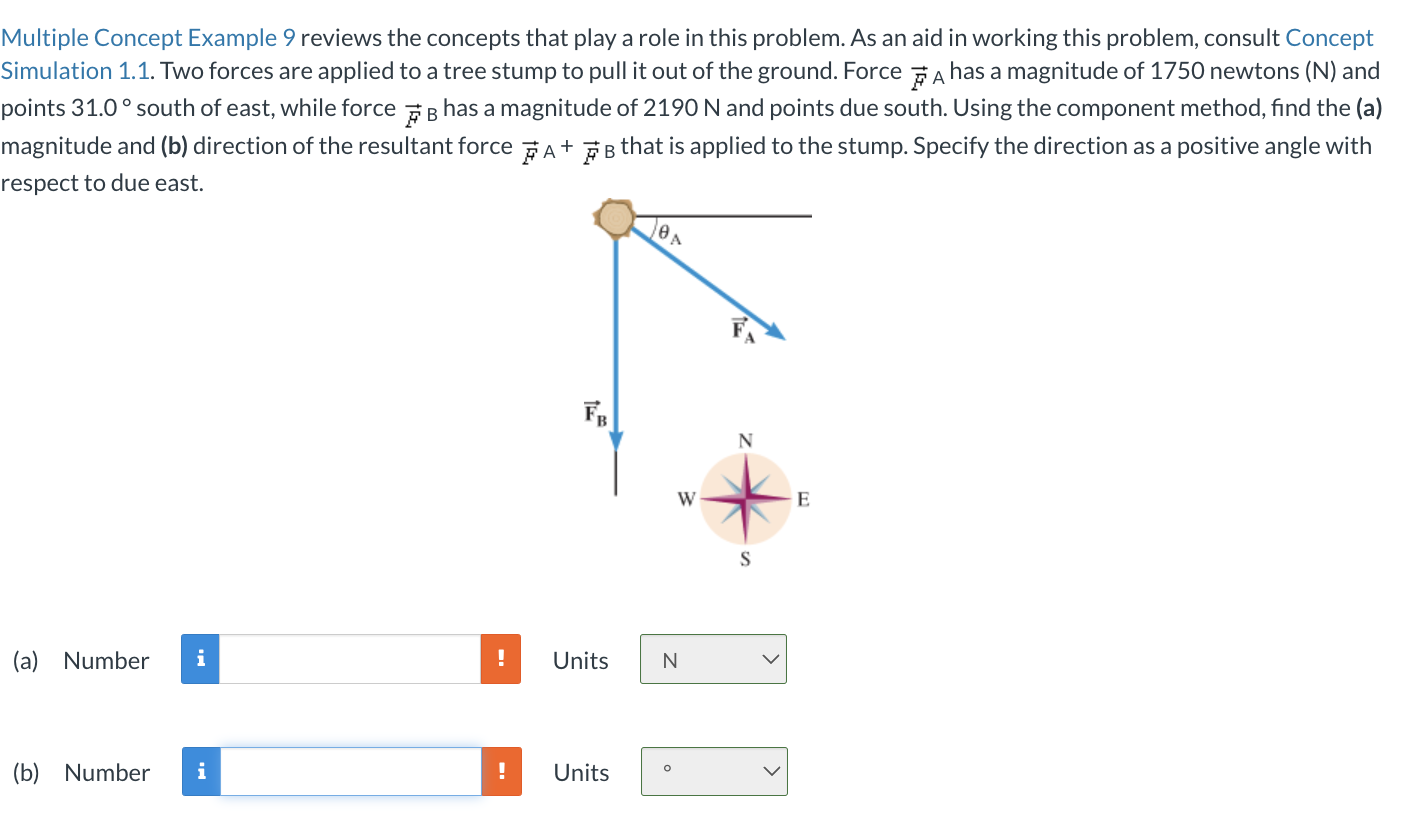Click the N label on the compass
This screenshot has width=1410, height=840.
(x=744, y=440)
